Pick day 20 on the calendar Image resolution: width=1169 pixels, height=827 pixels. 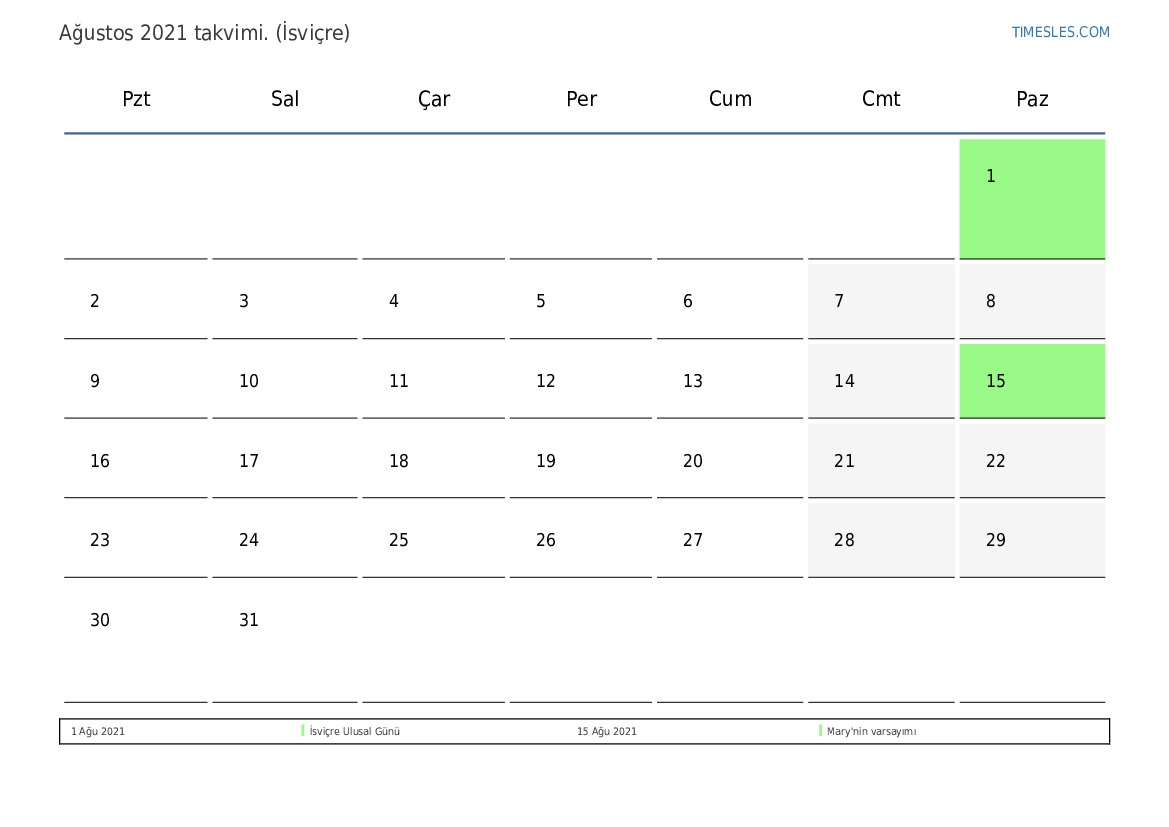pyautogui.click(x=730, y=461)
